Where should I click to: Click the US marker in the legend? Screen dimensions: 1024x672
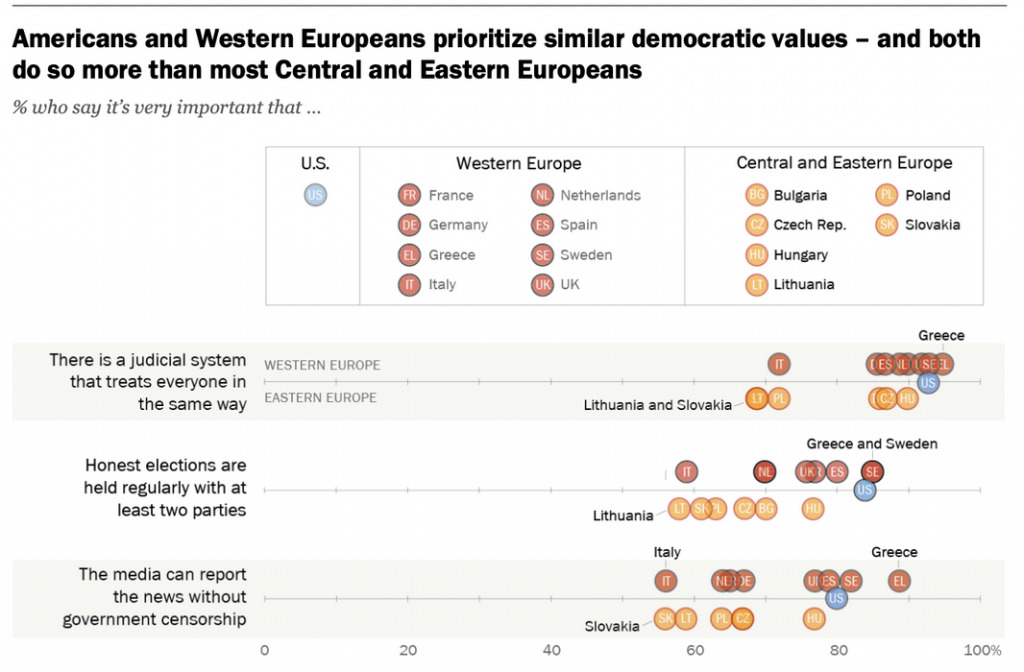pos(315,195)
